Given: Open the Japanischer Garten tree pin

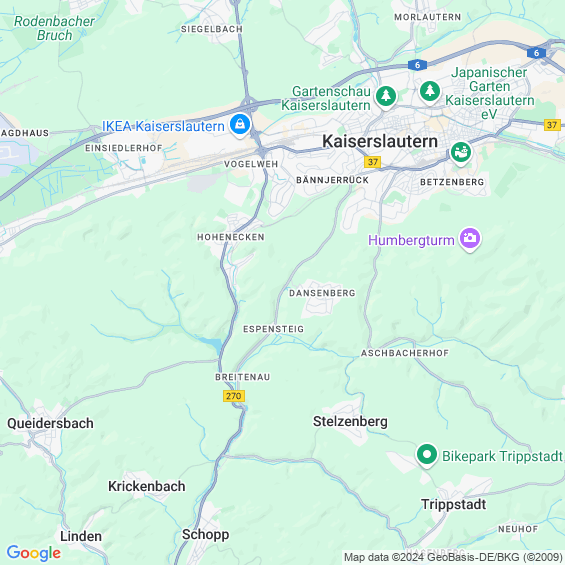Looking at the screenshot, I should click(x=430, y=92).
